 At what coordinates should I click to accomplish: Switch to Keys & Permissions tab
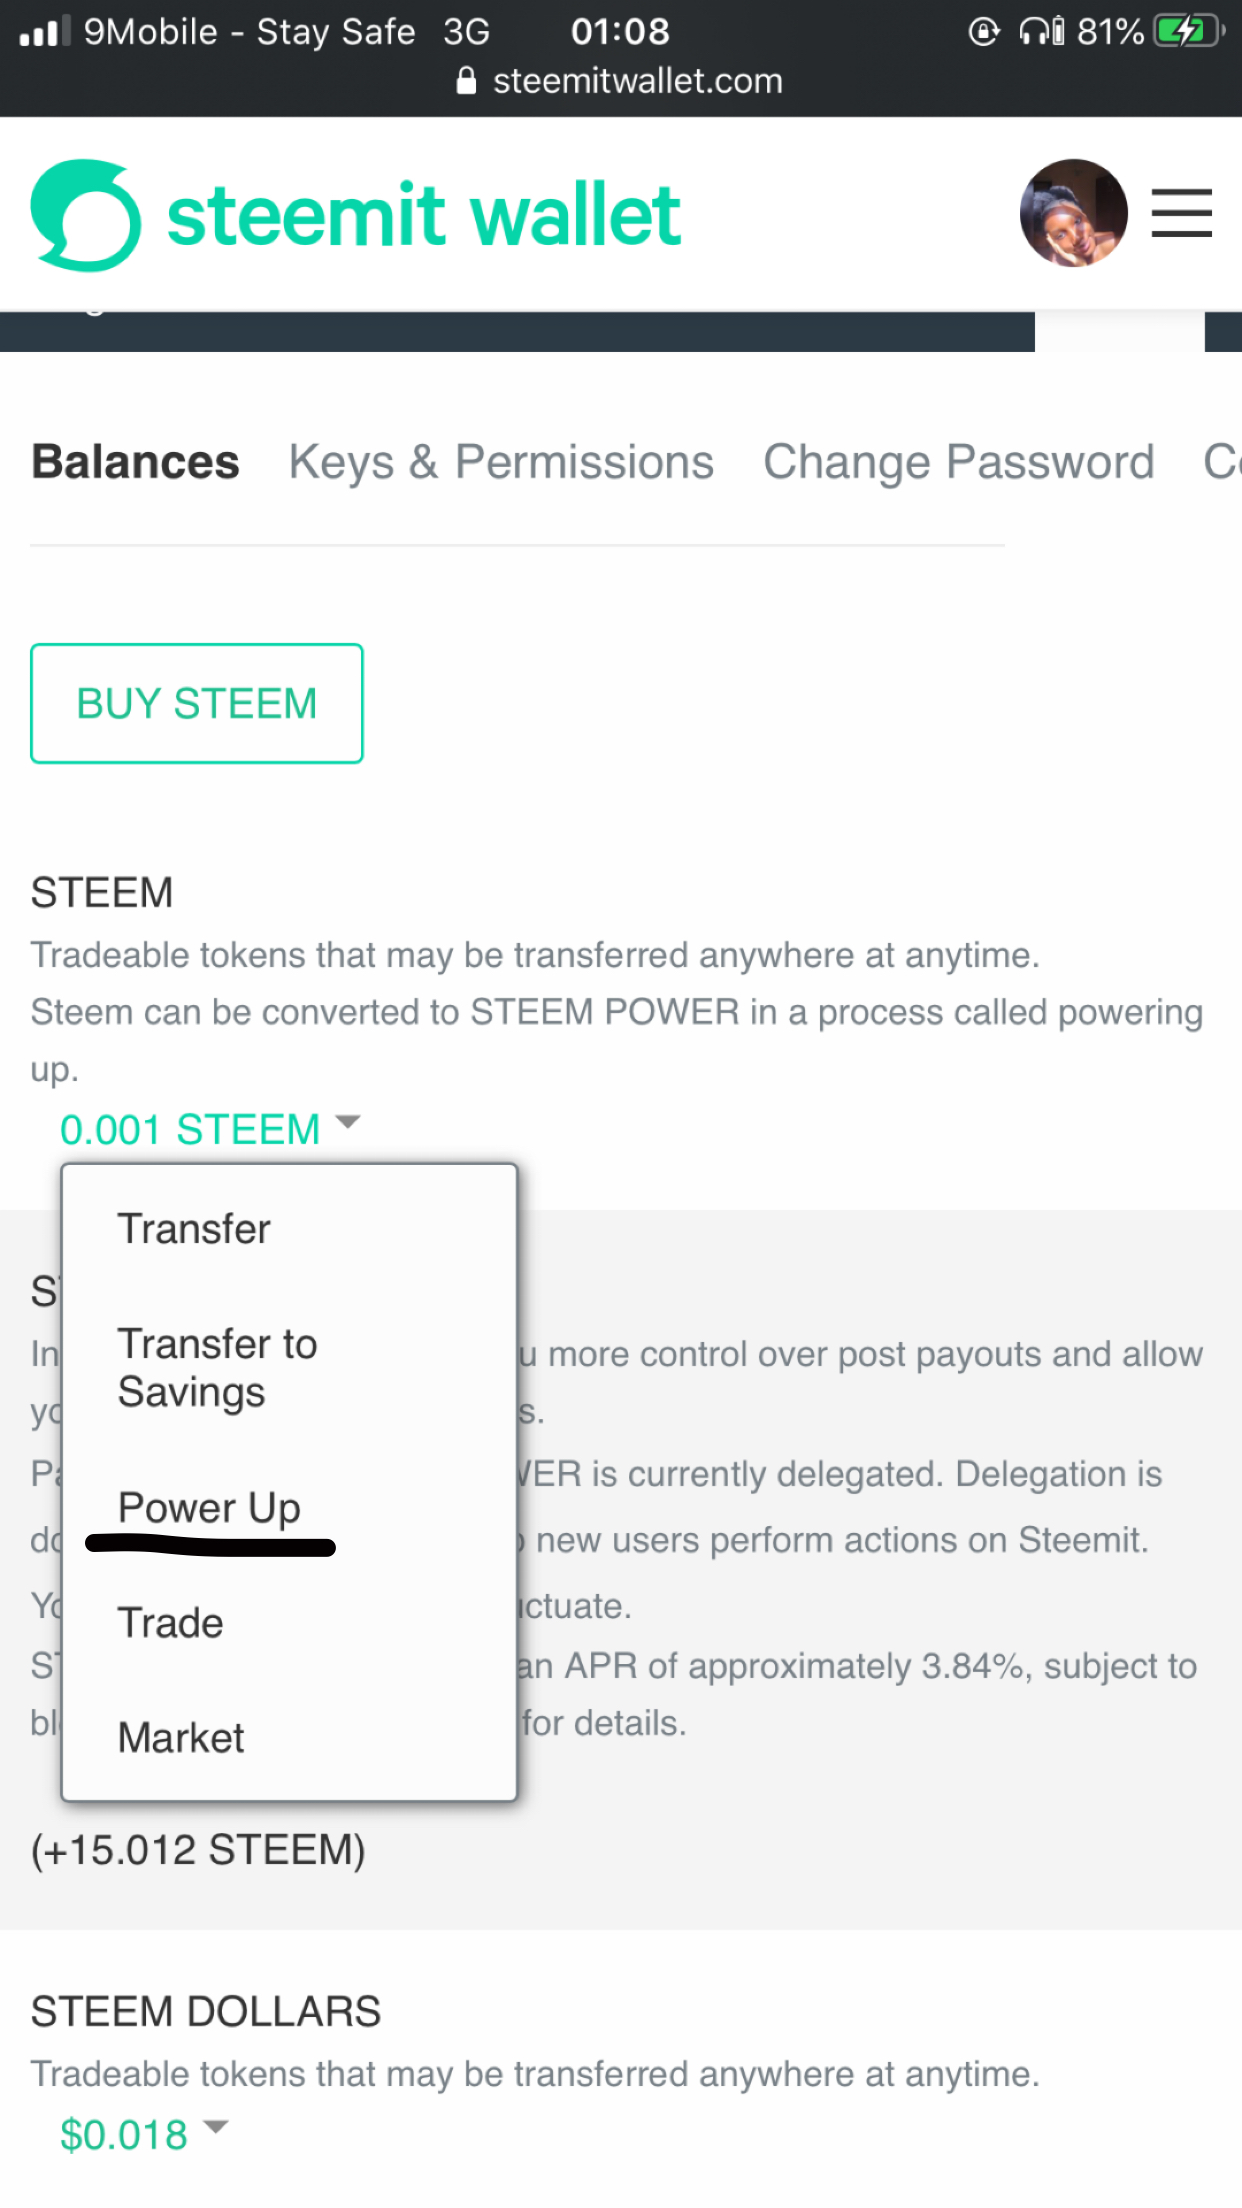pos(501,463)
